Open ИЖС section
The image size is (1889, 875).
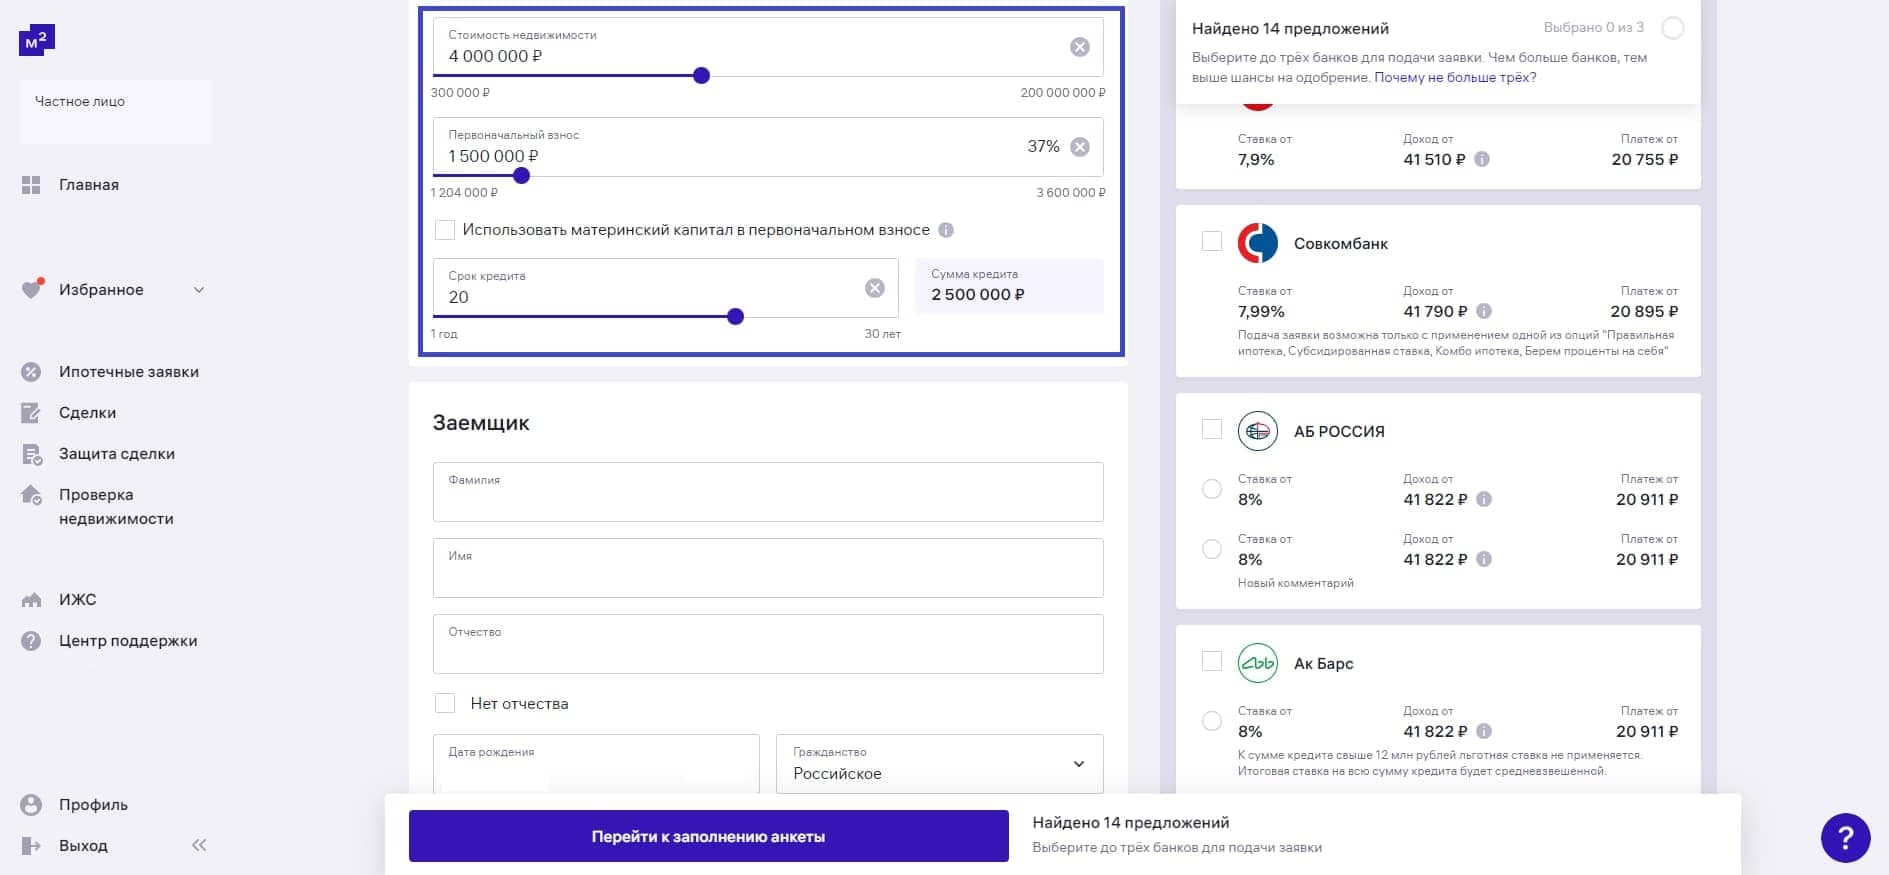click(78, 600)
